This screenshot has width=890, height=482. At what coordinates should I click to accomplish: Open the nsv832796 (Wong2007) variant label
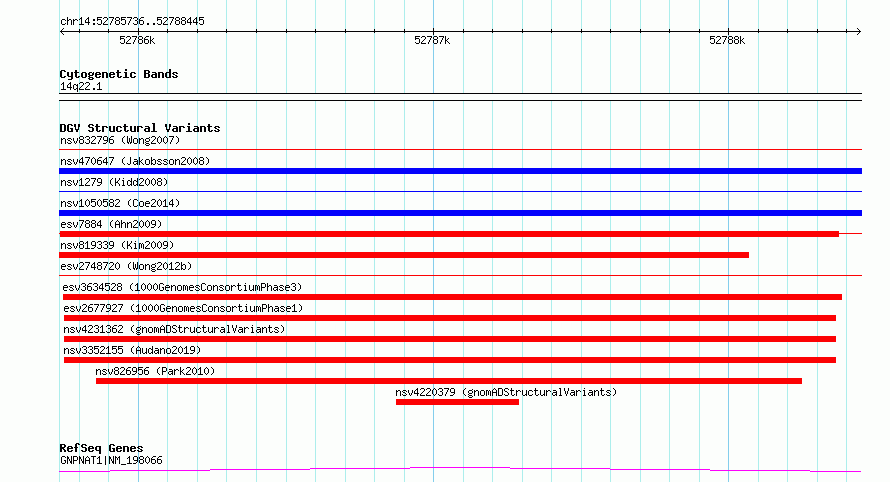click(120, 140)
